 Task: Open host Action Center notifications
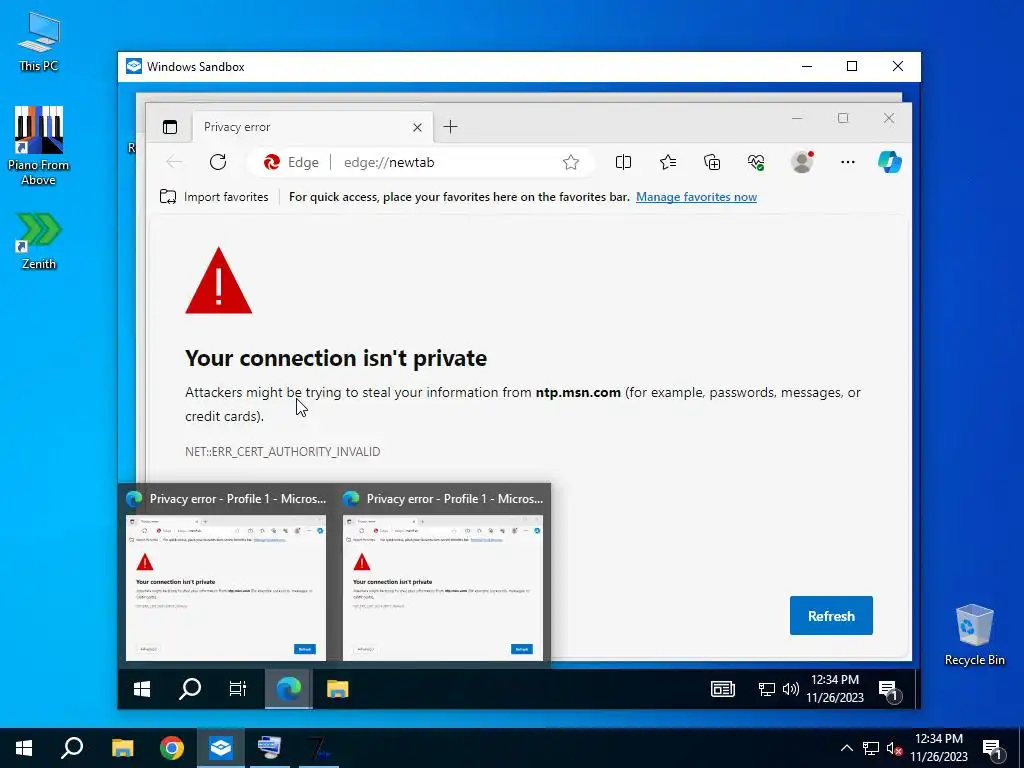coord(993,749)
